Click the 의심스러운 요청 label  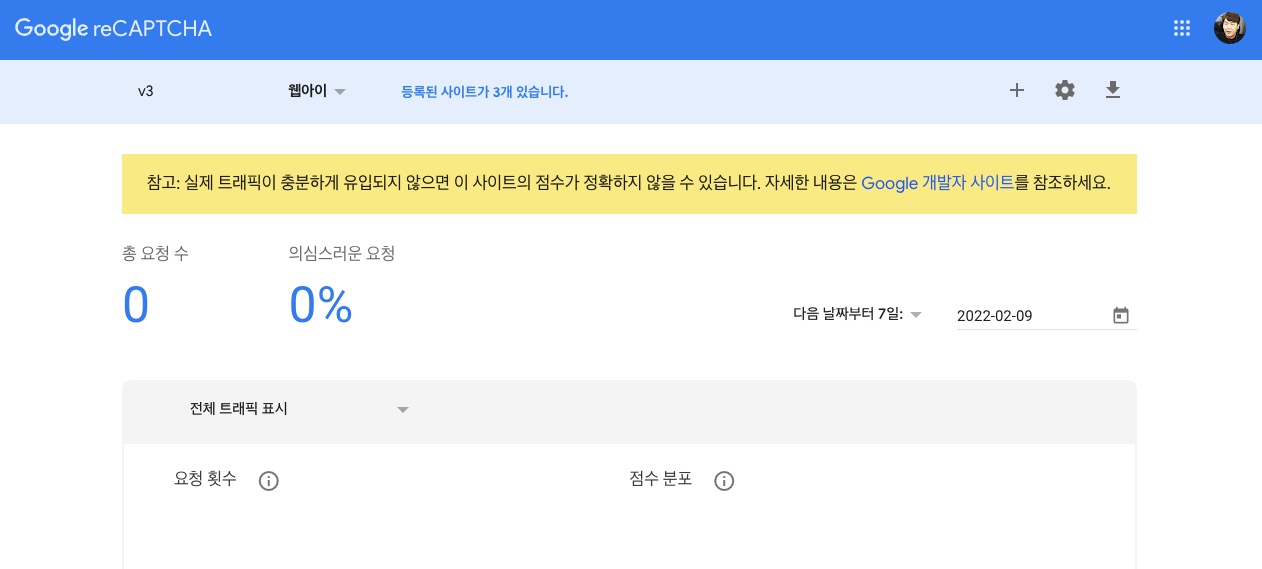(342, 254)
